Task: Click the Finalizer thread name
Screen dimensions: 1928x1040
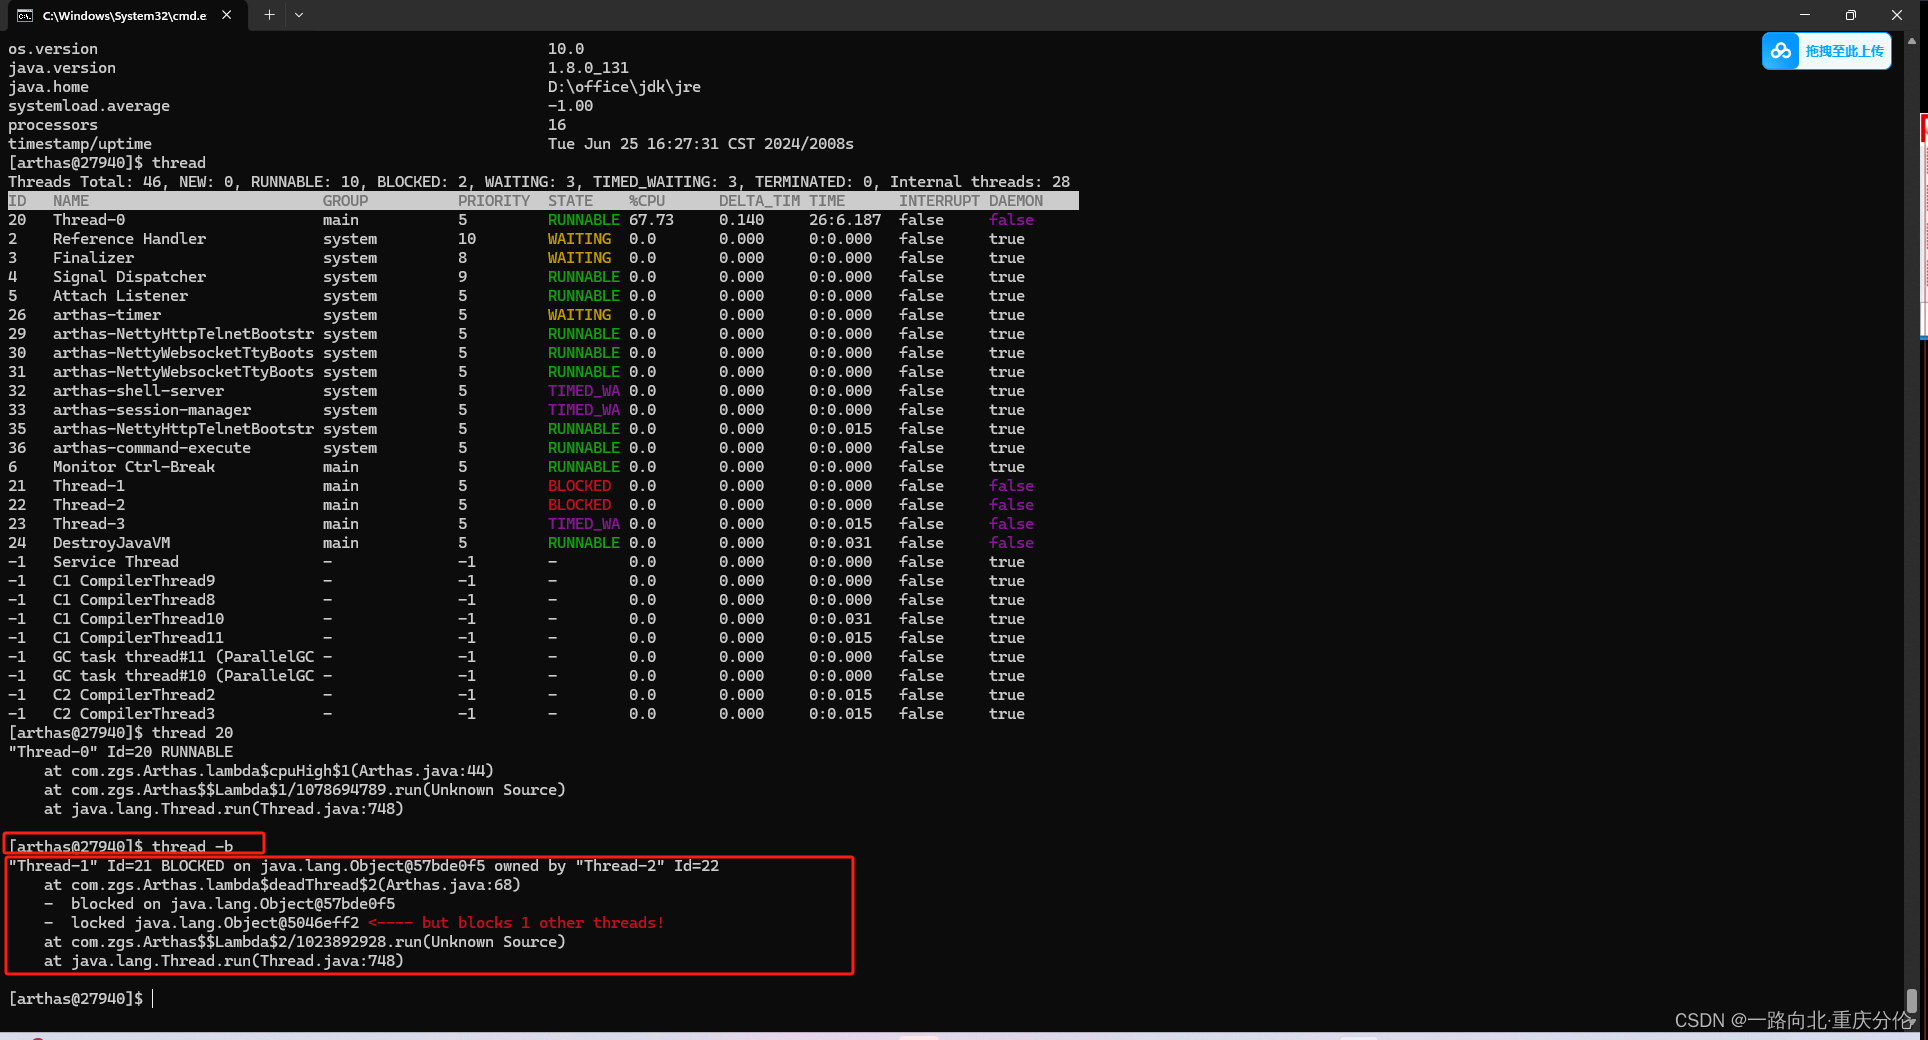Action: [93, 258]
